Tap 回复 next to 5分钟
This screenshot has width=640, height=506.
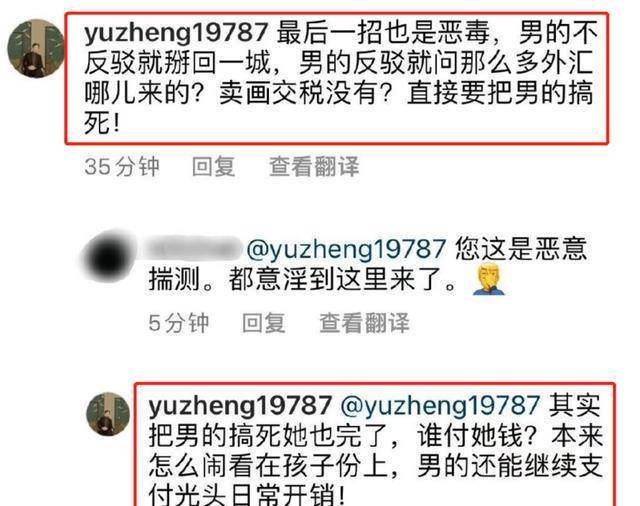pos(263,323)
